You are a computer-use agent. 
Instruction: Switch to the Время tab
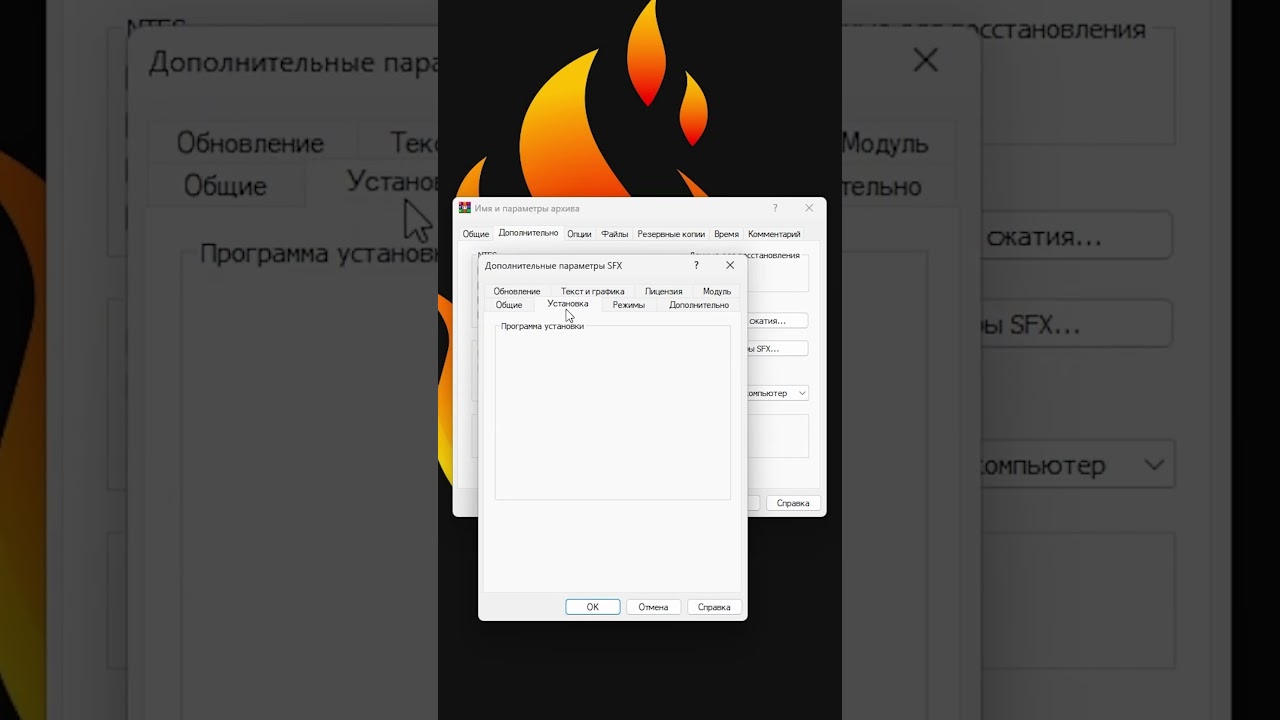click(x=726, y=234)
